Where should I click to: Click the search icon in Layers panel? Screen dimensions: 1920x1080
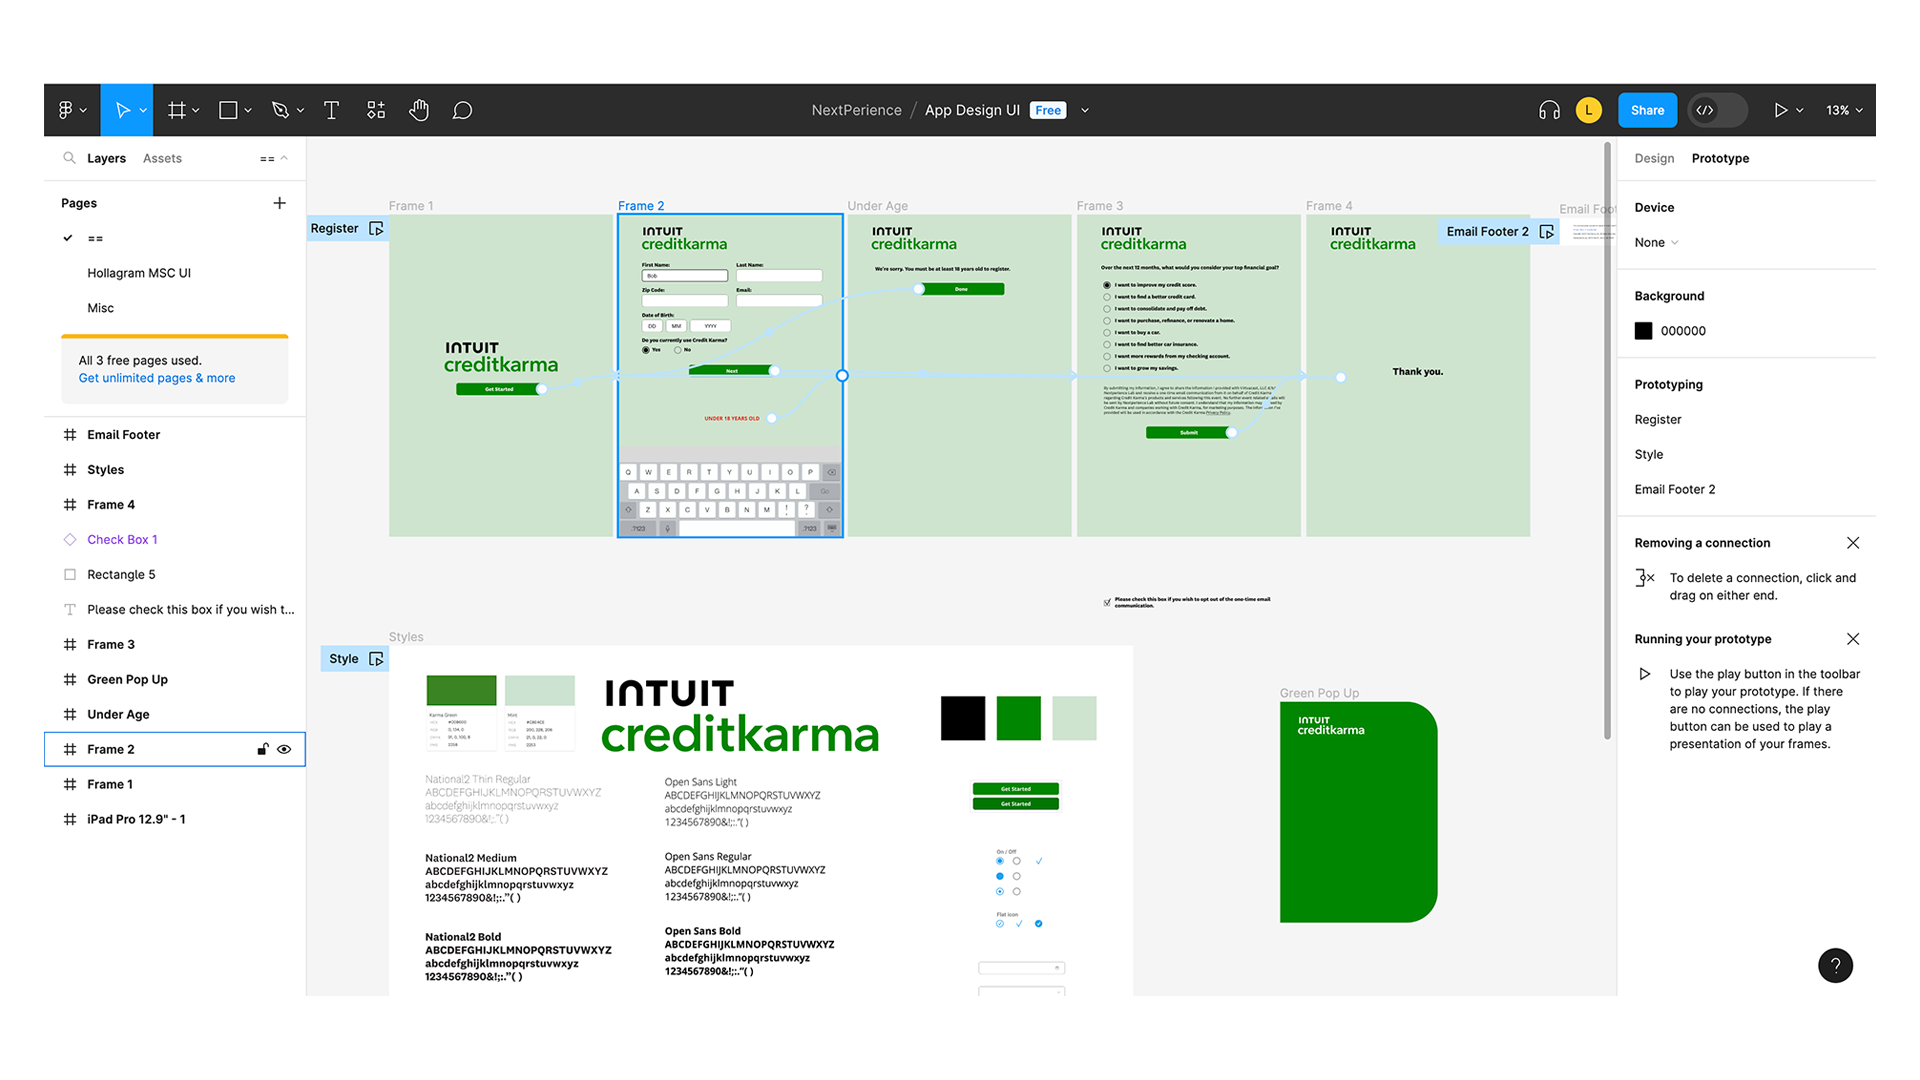point(69,158)
